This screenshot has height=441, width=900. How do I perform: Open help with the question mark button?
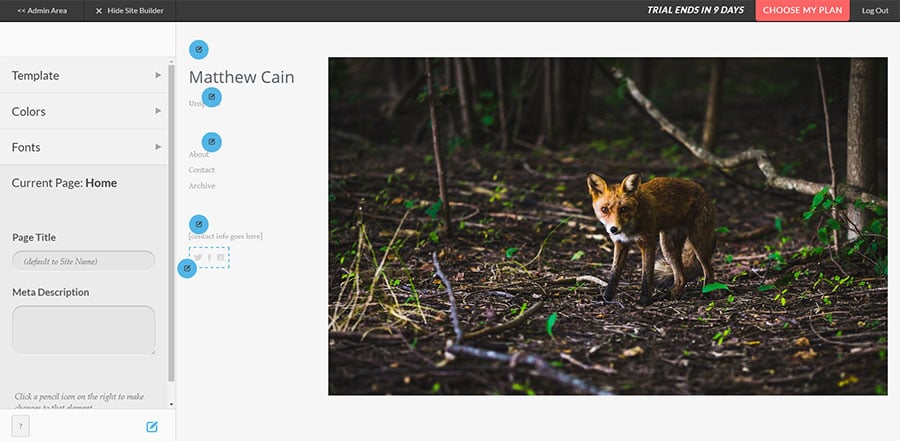tap(22, 426)
